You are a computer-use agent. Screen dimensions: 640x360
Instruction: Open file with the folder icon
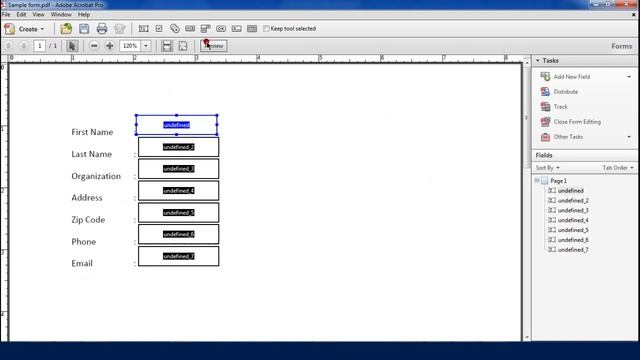[x=66, y=29]
